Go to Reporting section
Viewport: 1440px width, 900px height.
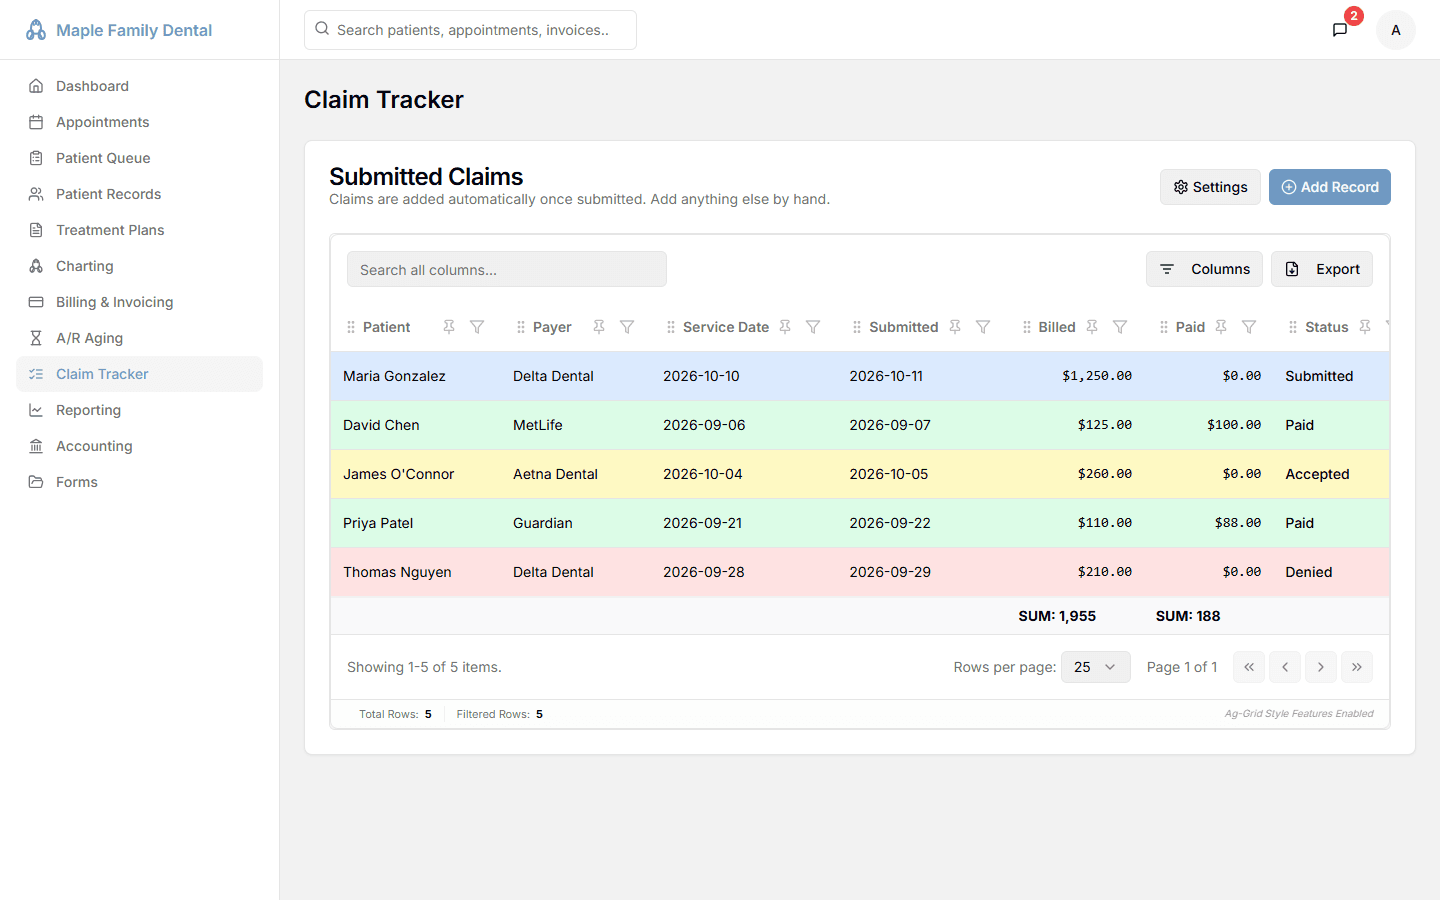139,410
